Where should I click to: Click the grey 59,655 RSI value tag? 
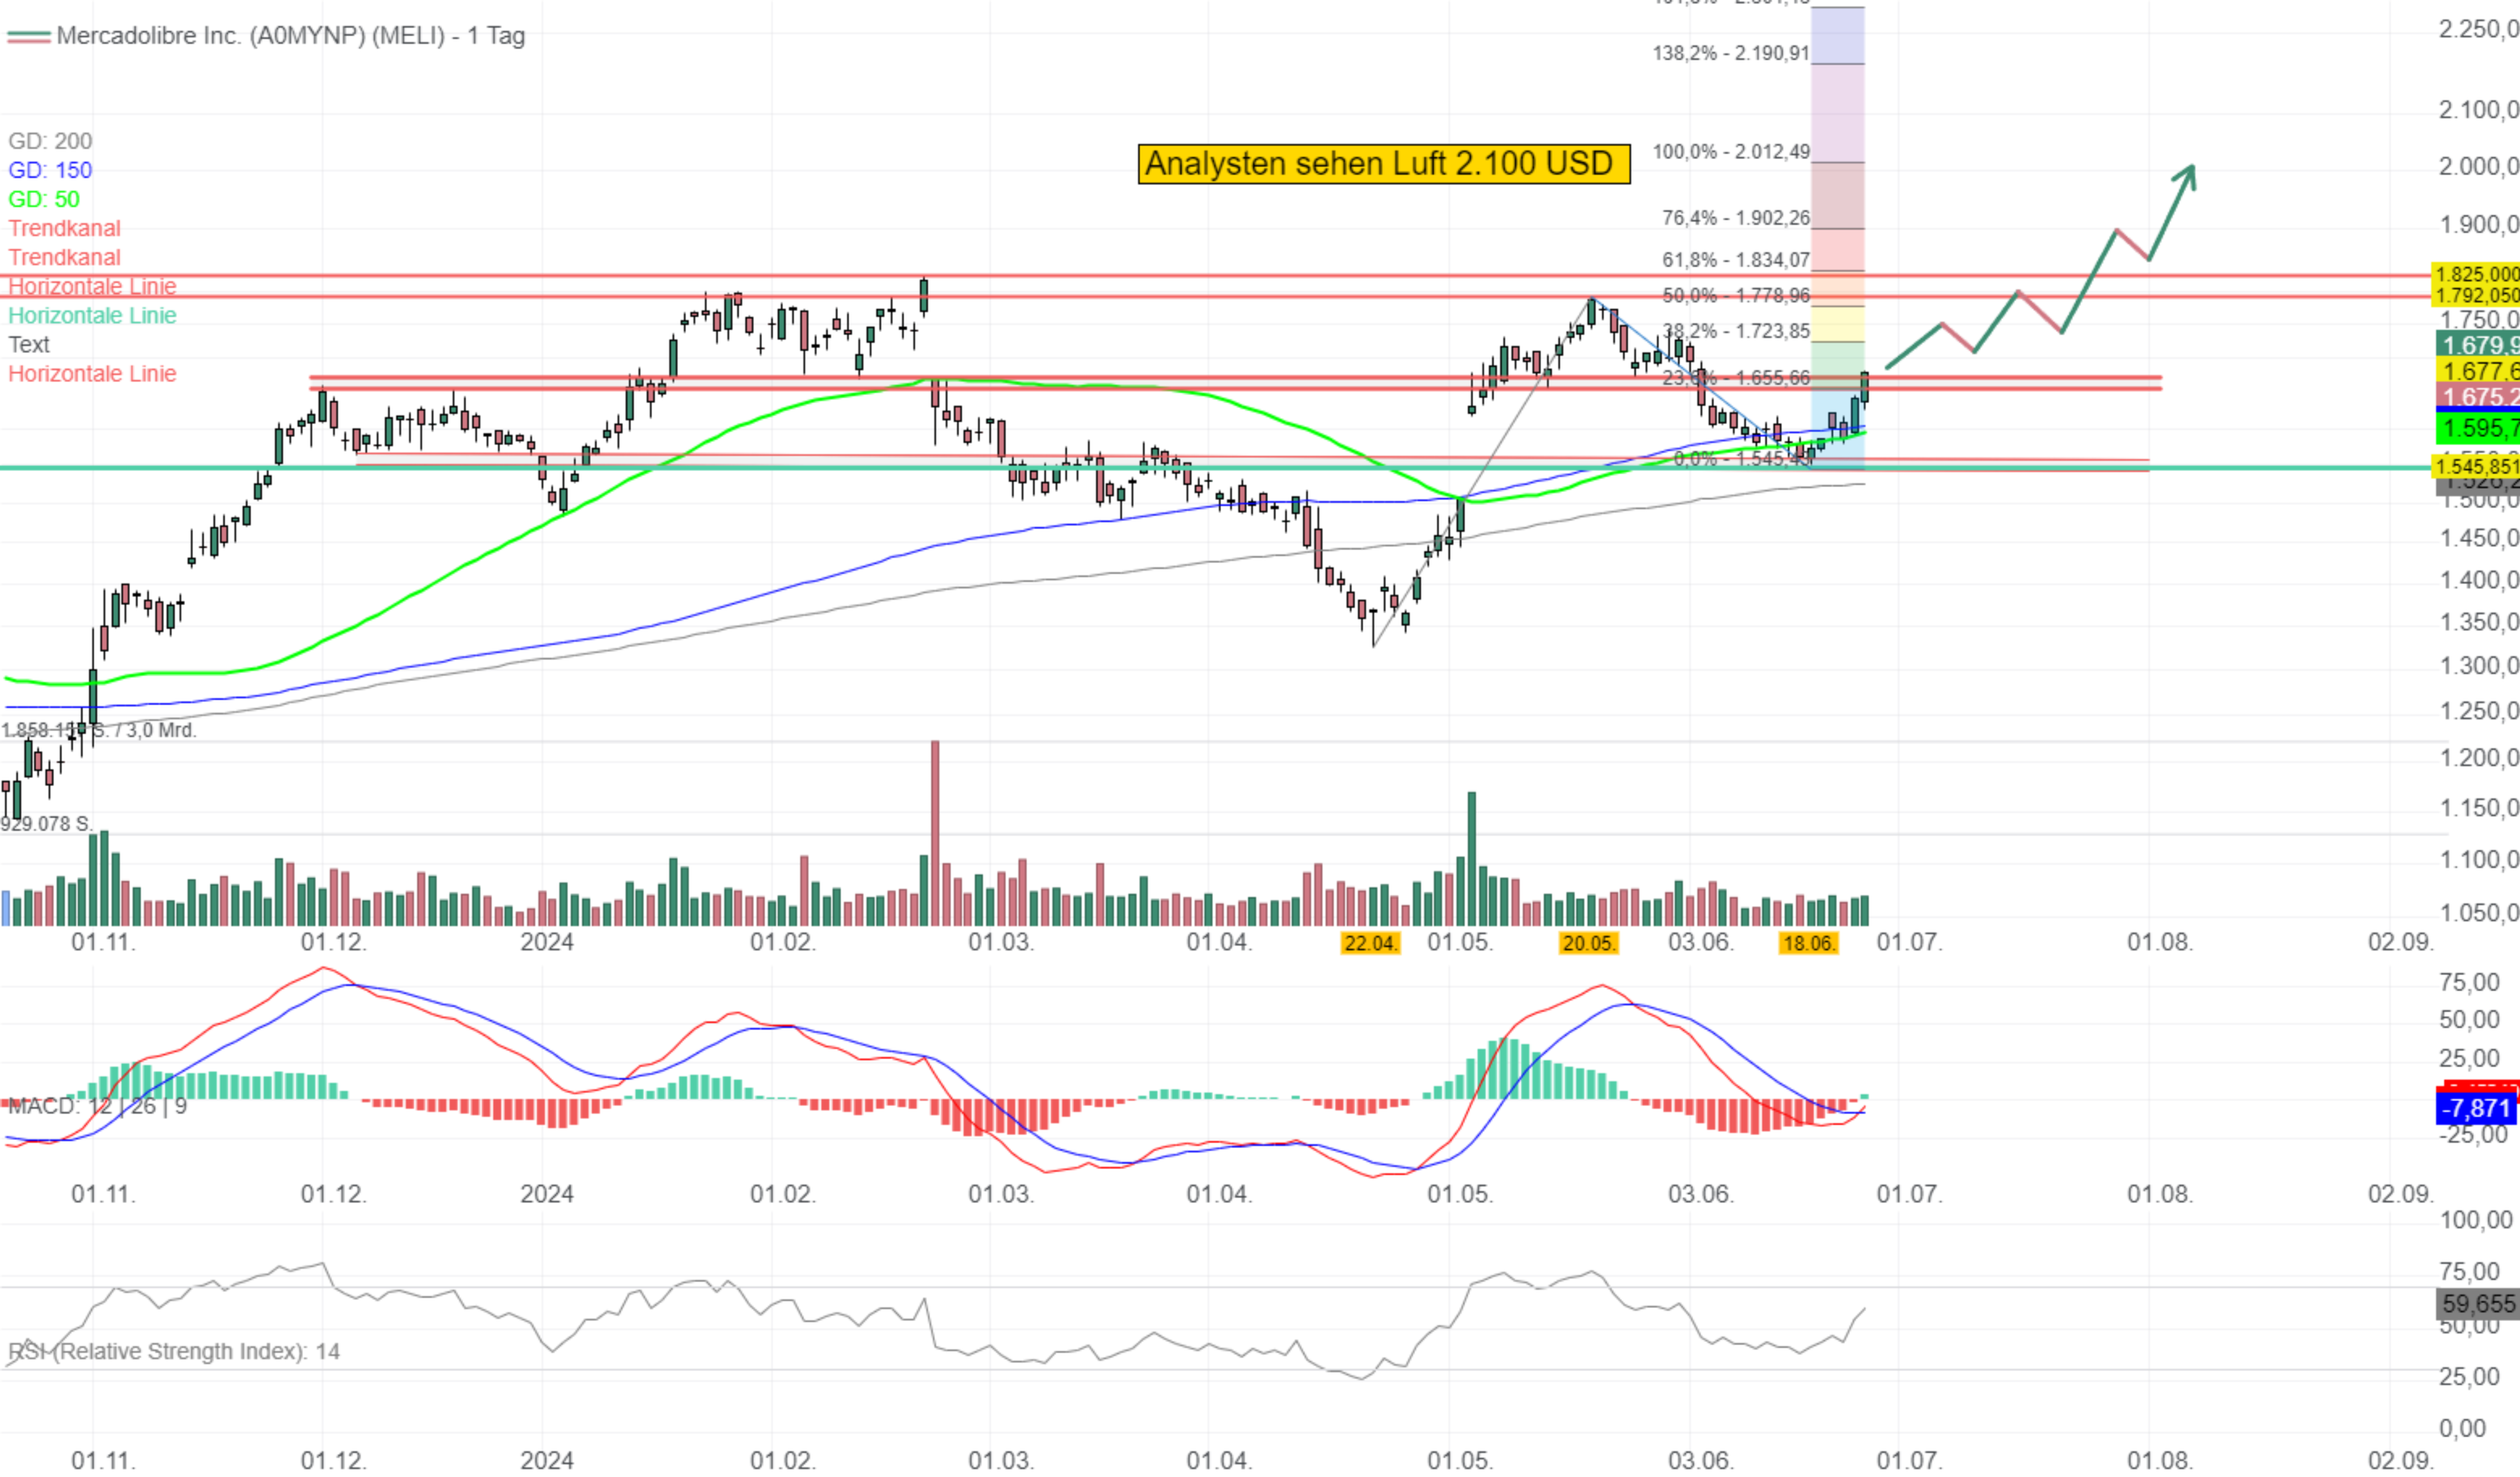[x=2477, y=1304]
